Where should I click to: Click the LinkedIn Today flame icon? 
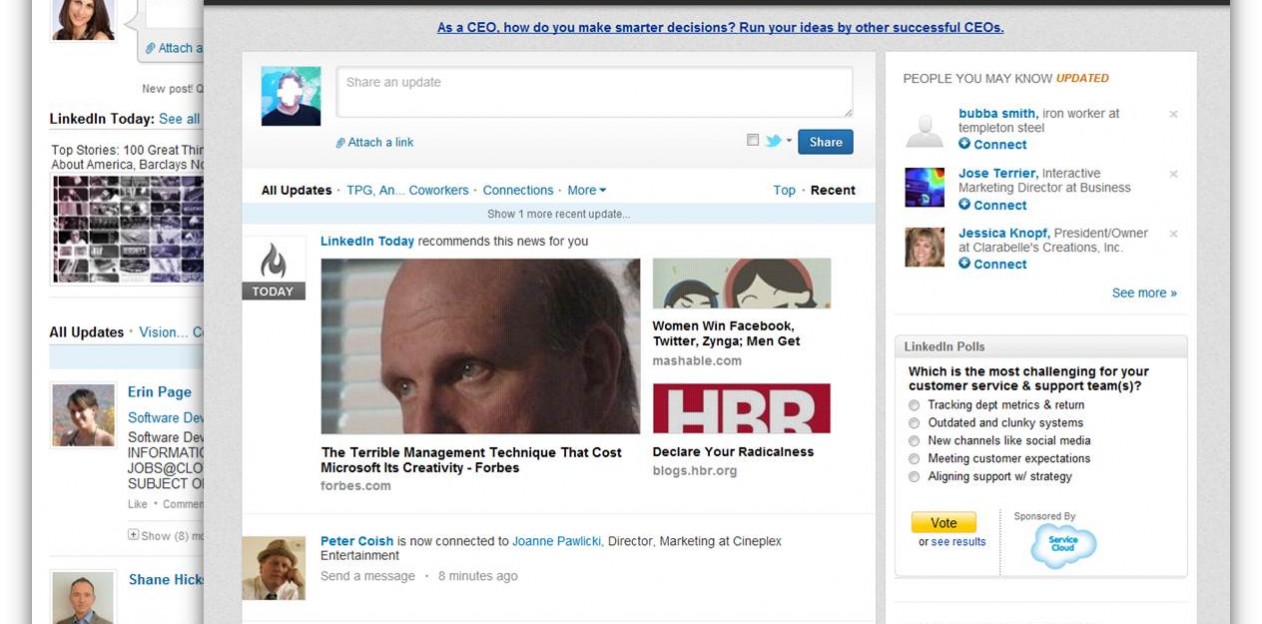coord(273,262)
